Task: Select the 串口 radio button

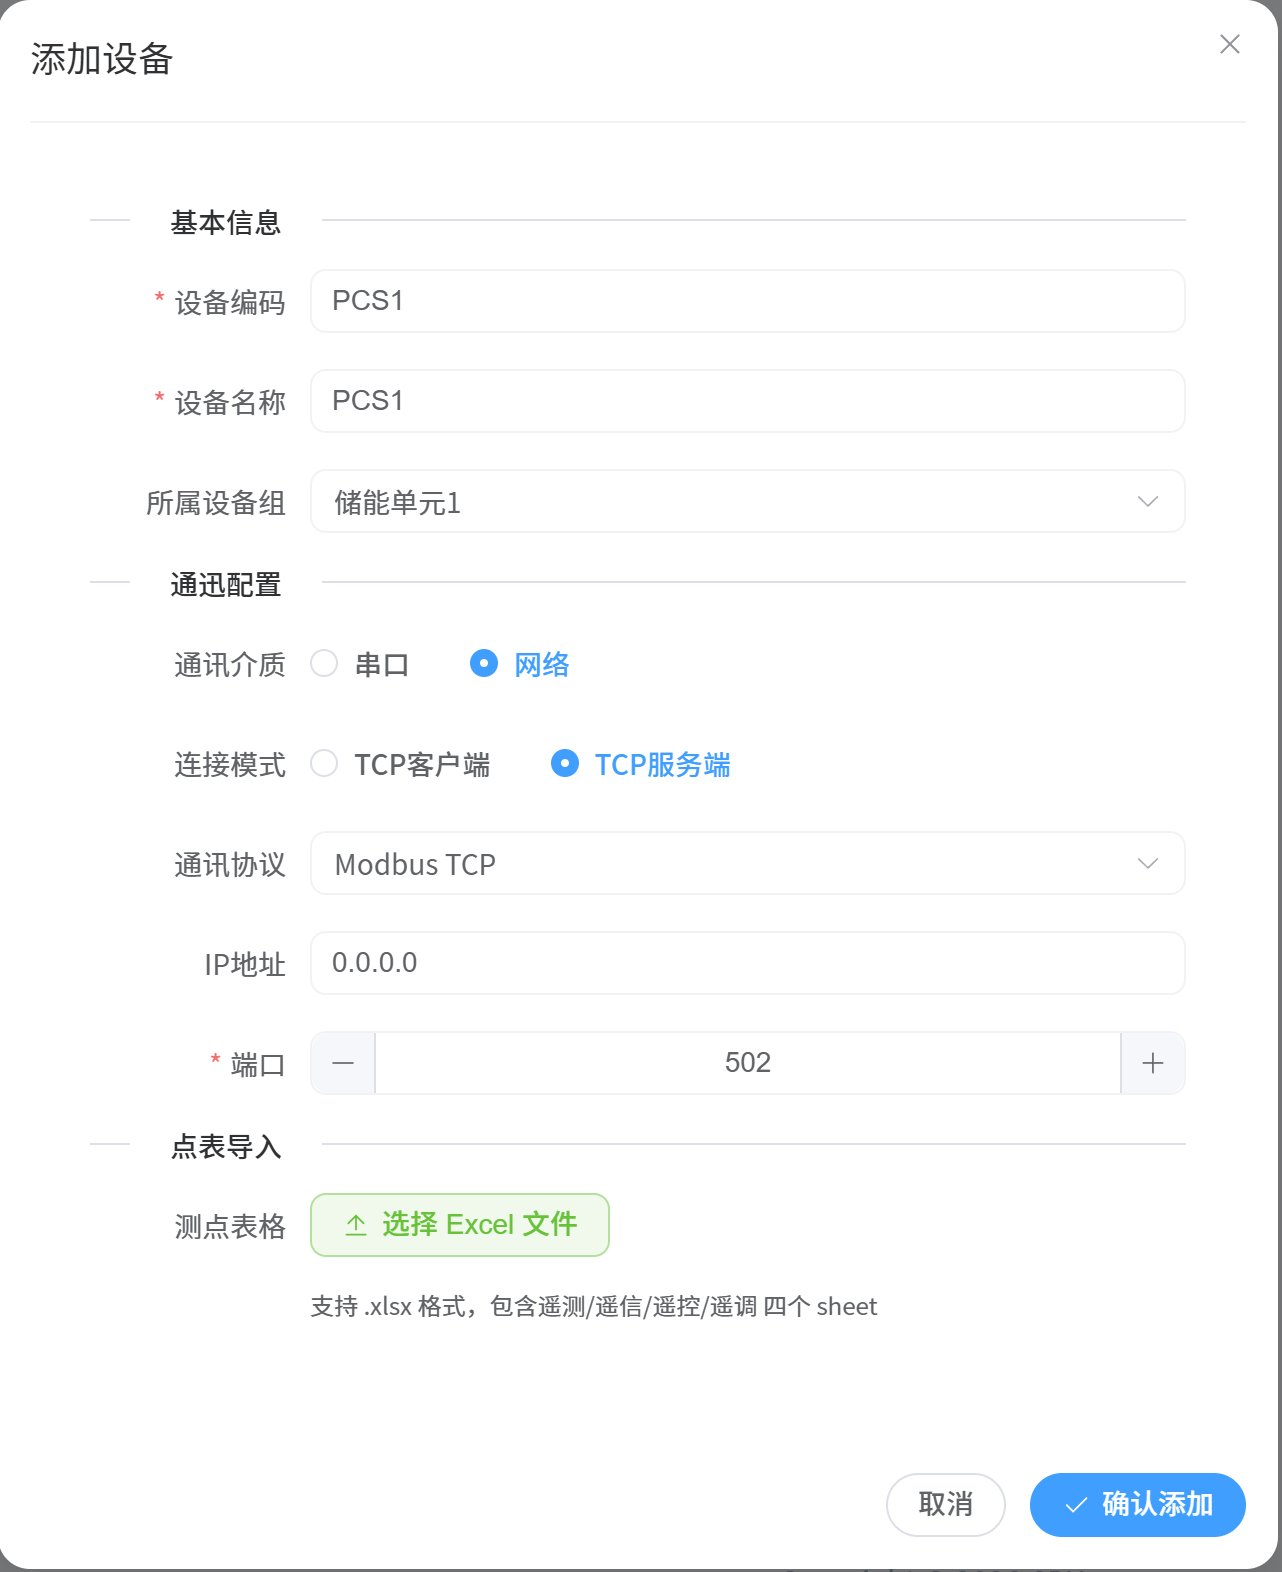Action: point(324,664)
